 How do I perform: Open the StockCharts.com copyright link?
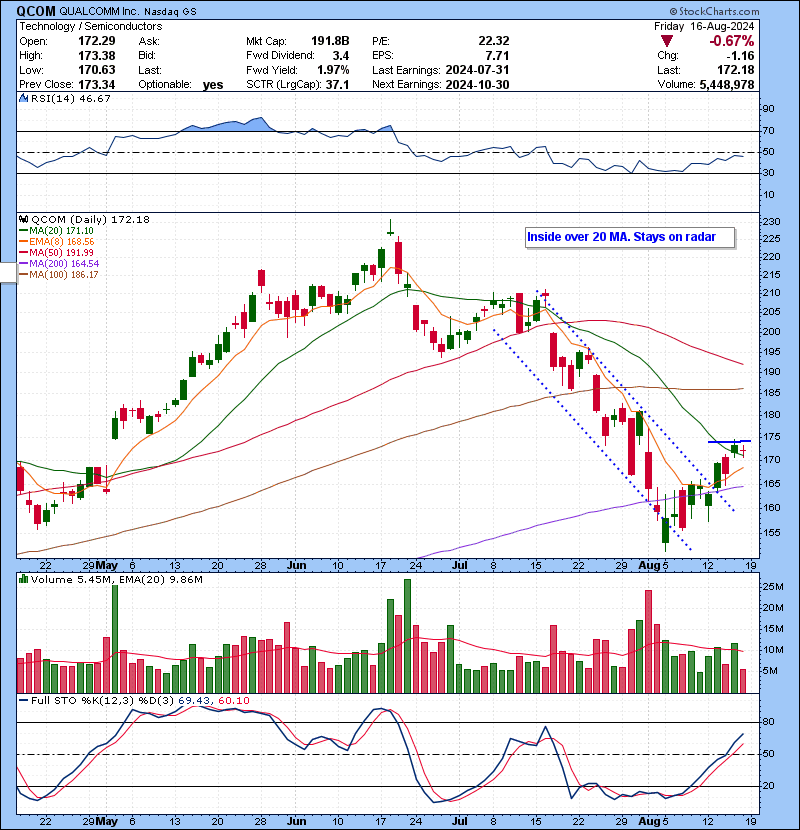point(714,11)
